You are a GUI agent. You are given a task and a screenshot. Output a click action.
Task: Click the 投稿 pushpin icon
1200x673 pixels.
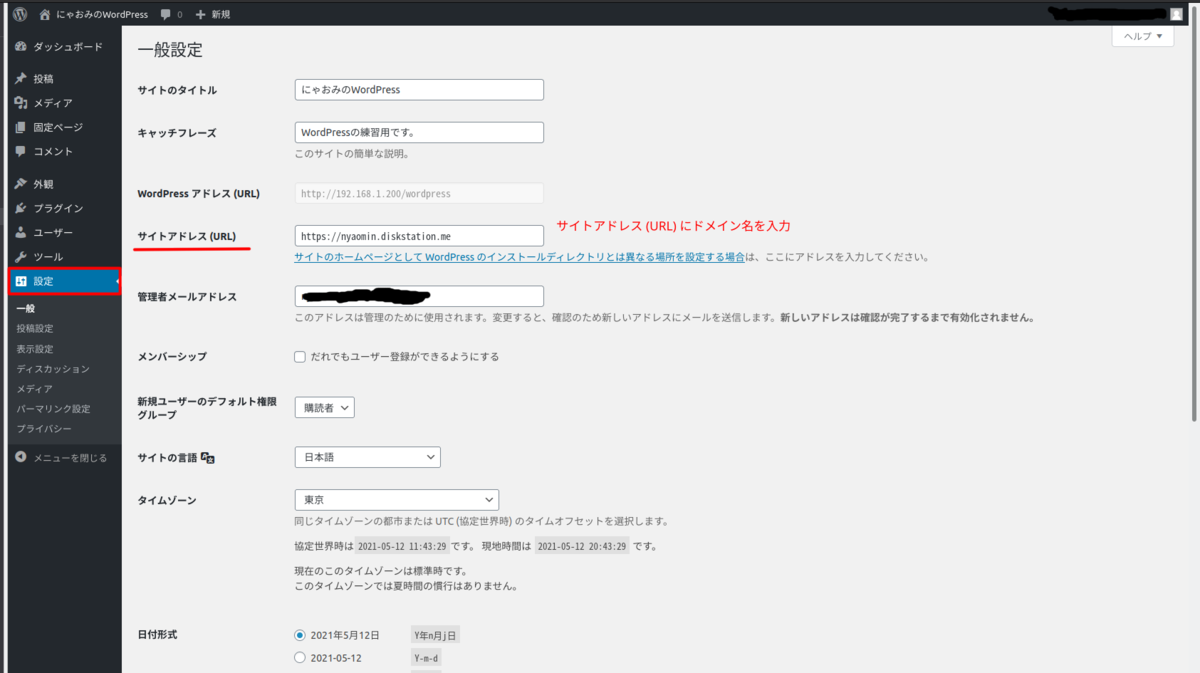[21, 79]
